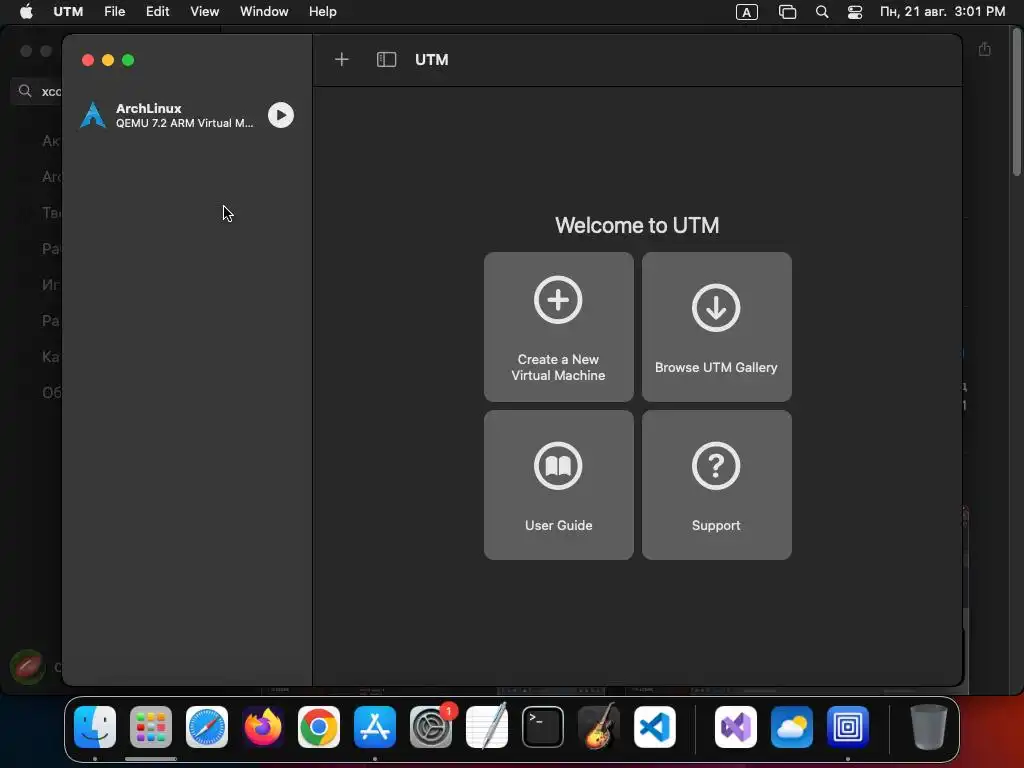Click the keyboard input source indicator

click(746, 12)
